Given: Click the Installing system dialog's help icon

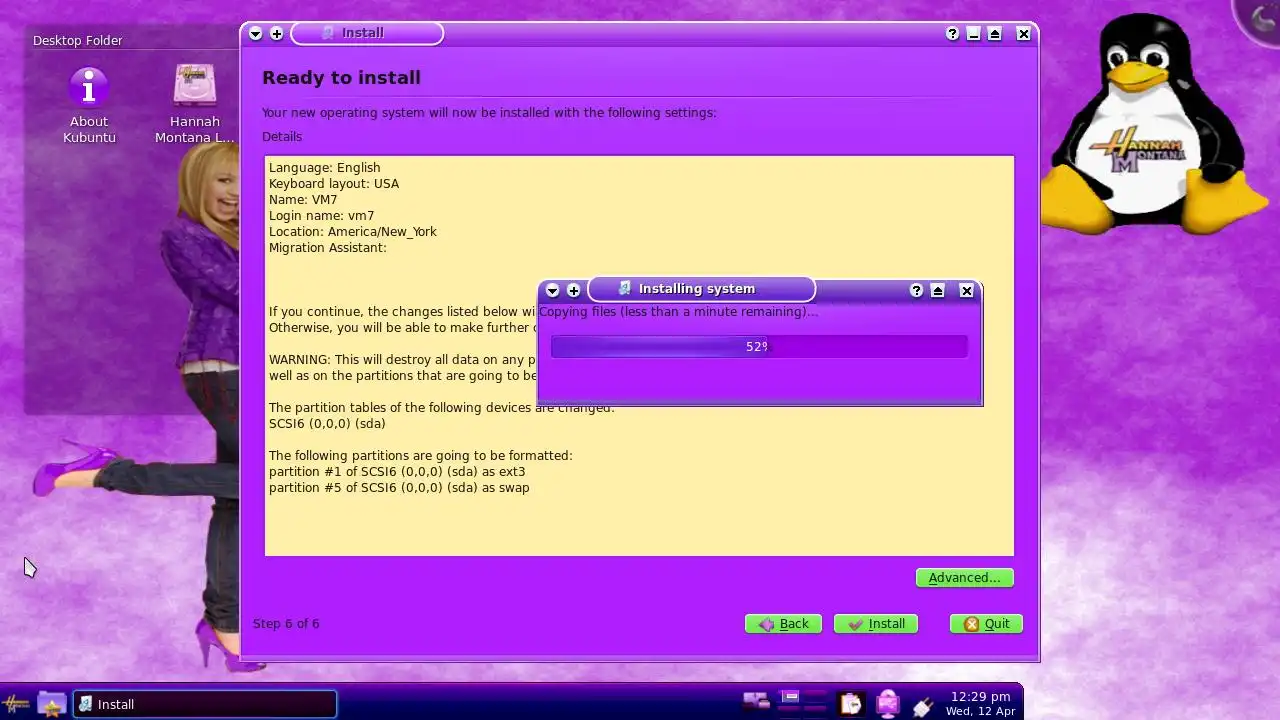Looking at the screenshot, I should click(916, 290).
